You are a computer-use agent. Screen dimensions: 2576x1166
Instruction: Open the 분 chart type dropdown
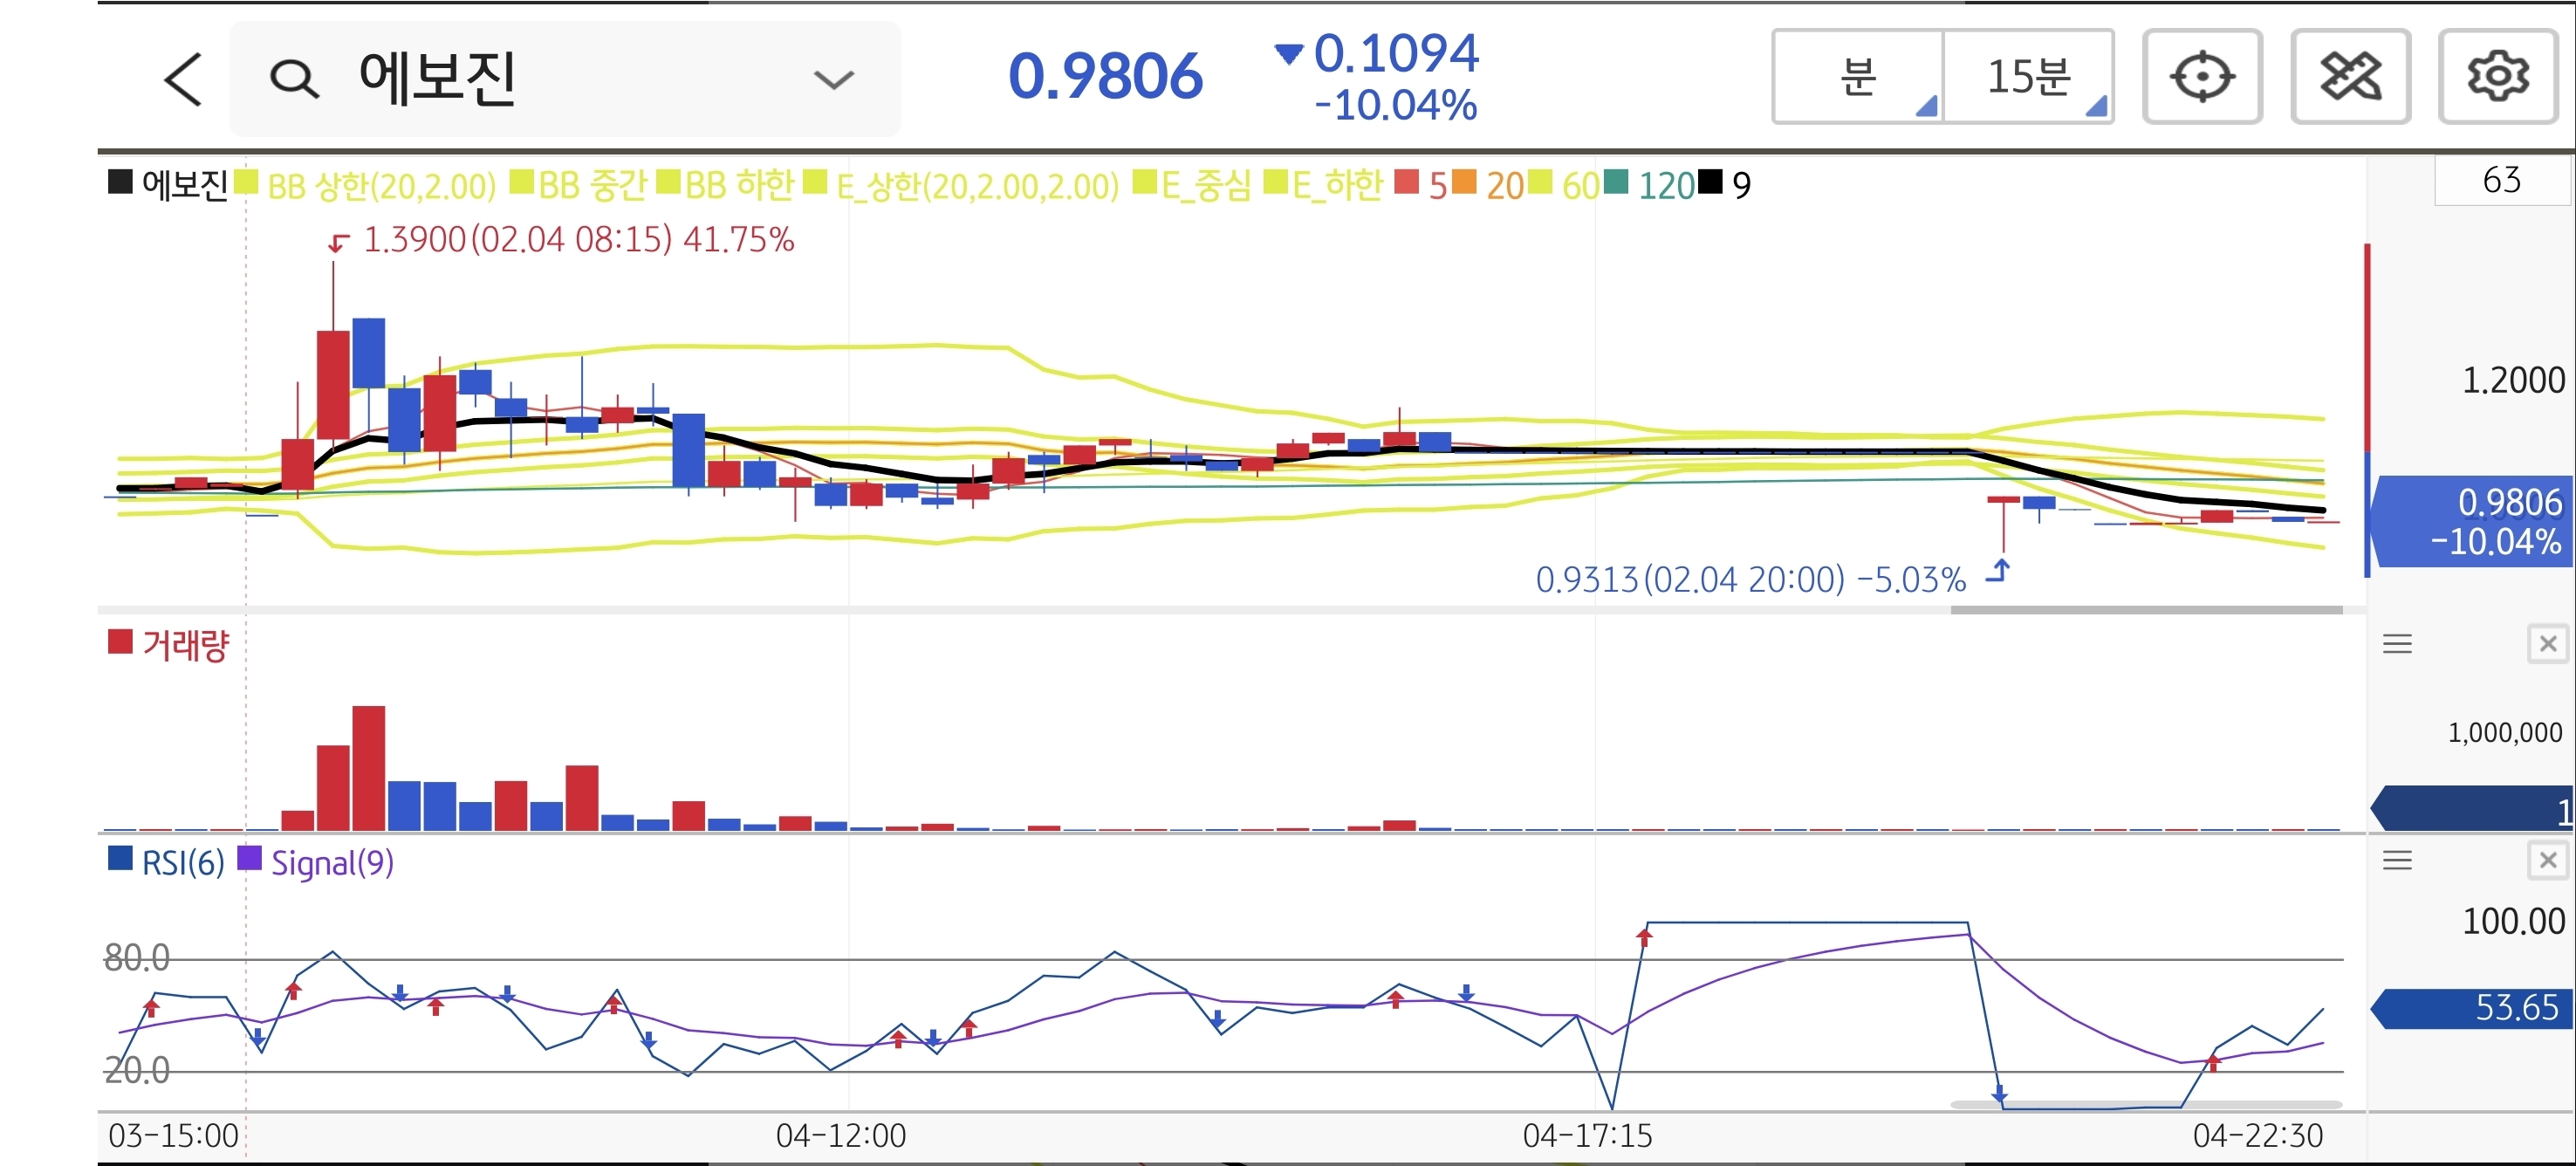click(x=1858, y=77)
